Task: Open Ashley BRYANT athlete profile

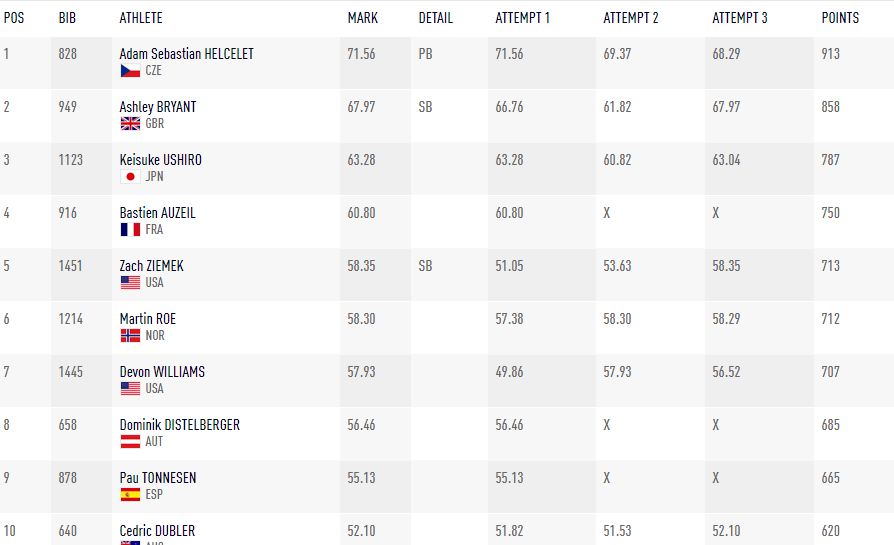Action: (x=157, y=107)
